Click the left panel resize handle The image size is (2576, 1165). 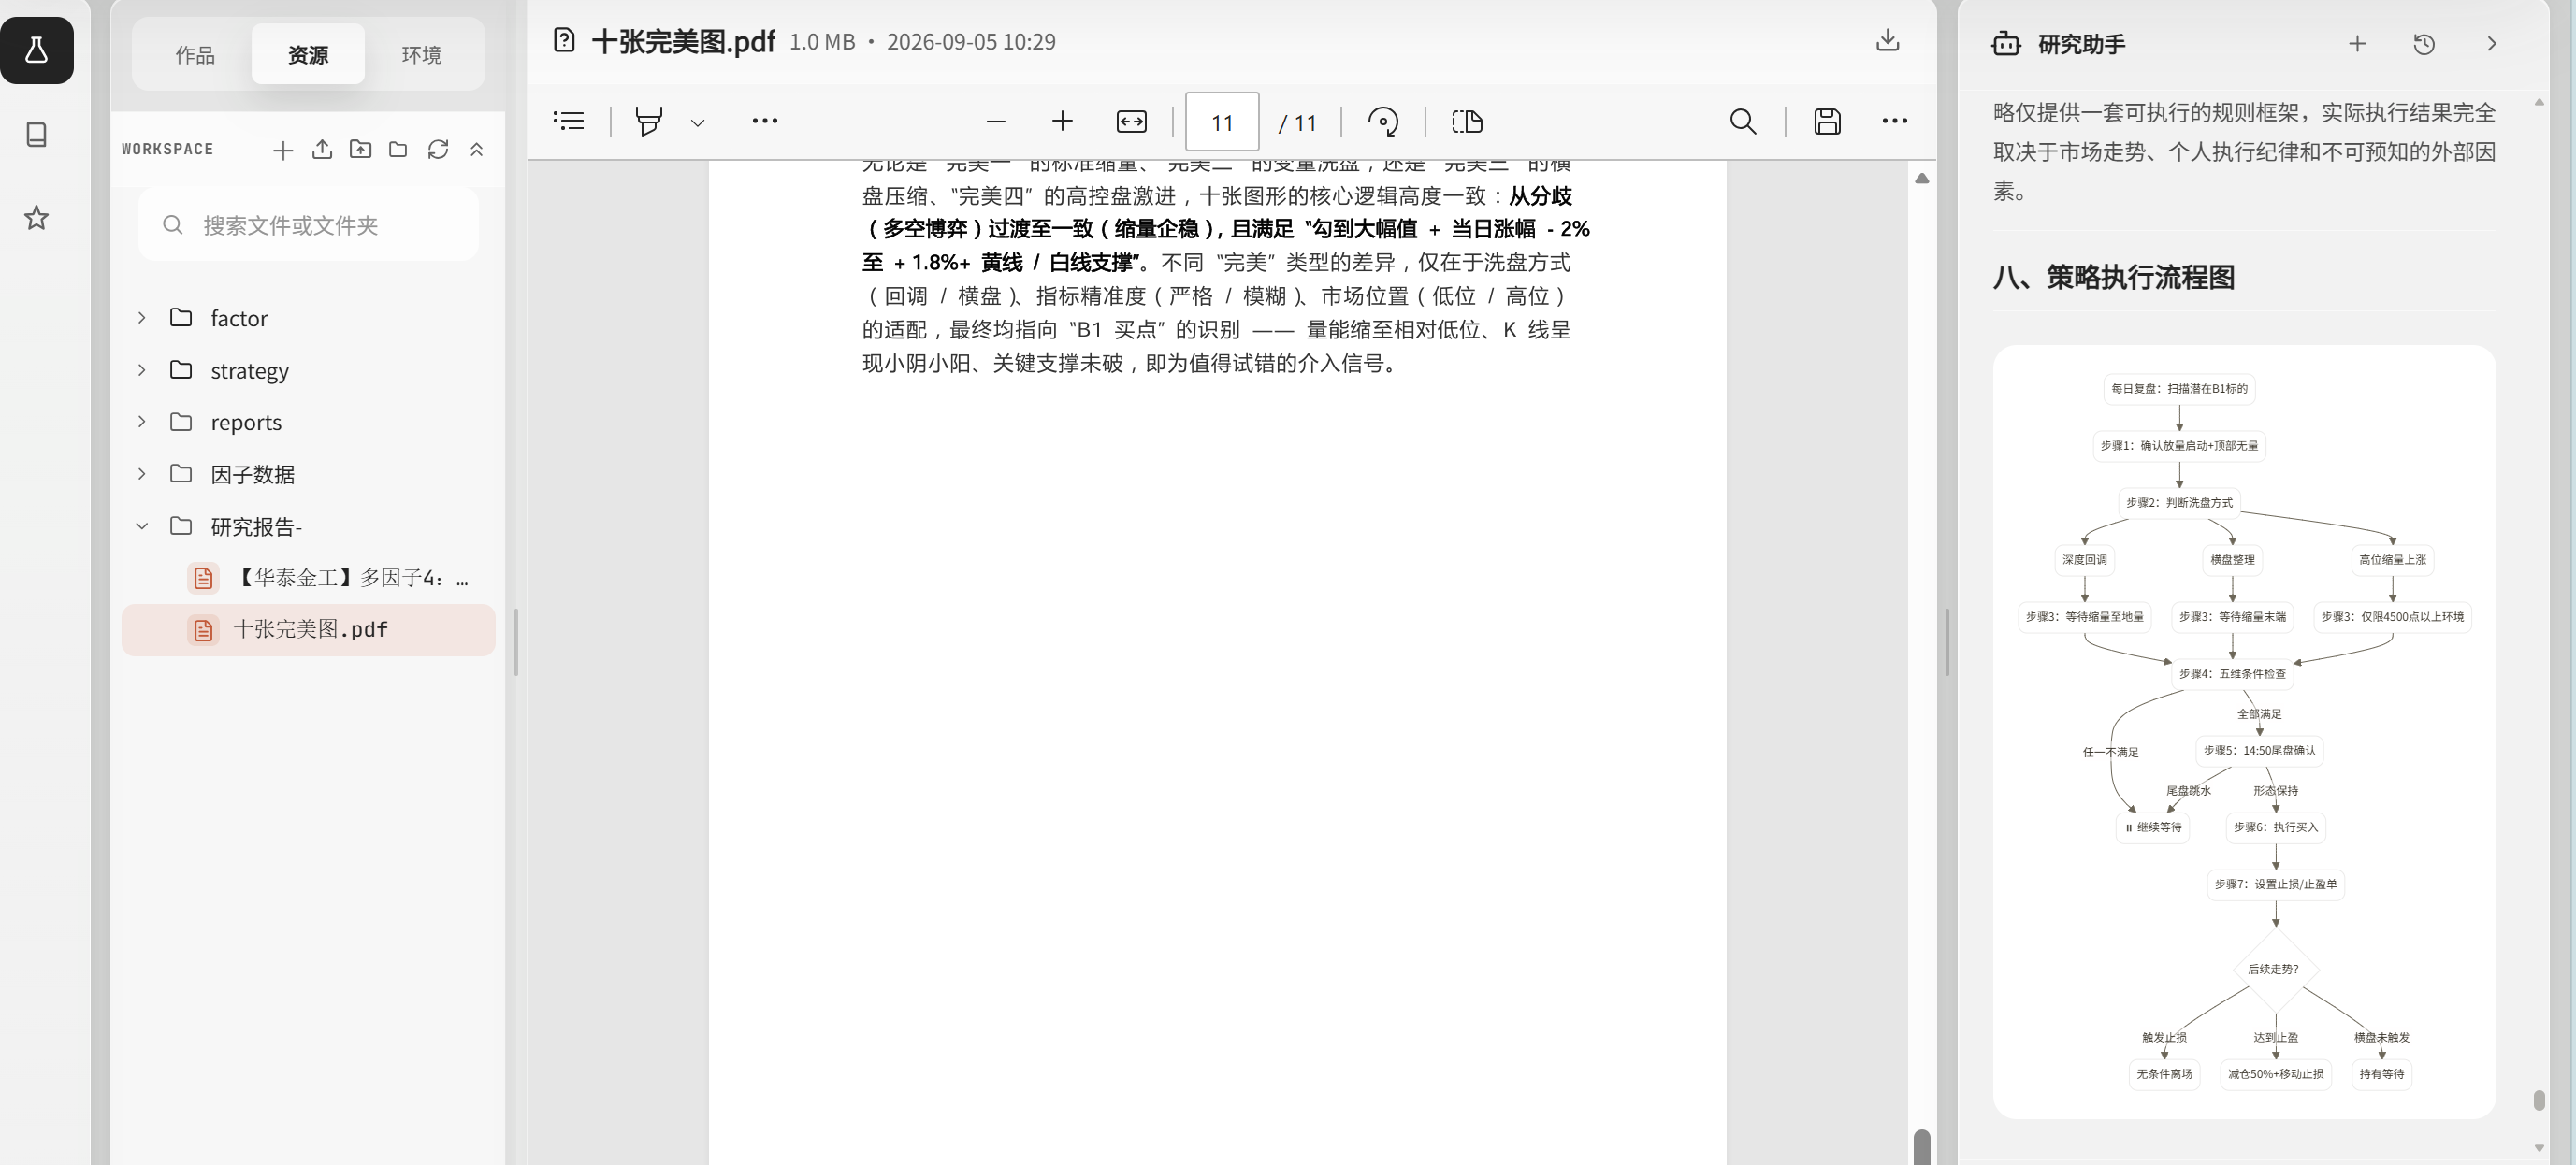coord(516,641)
